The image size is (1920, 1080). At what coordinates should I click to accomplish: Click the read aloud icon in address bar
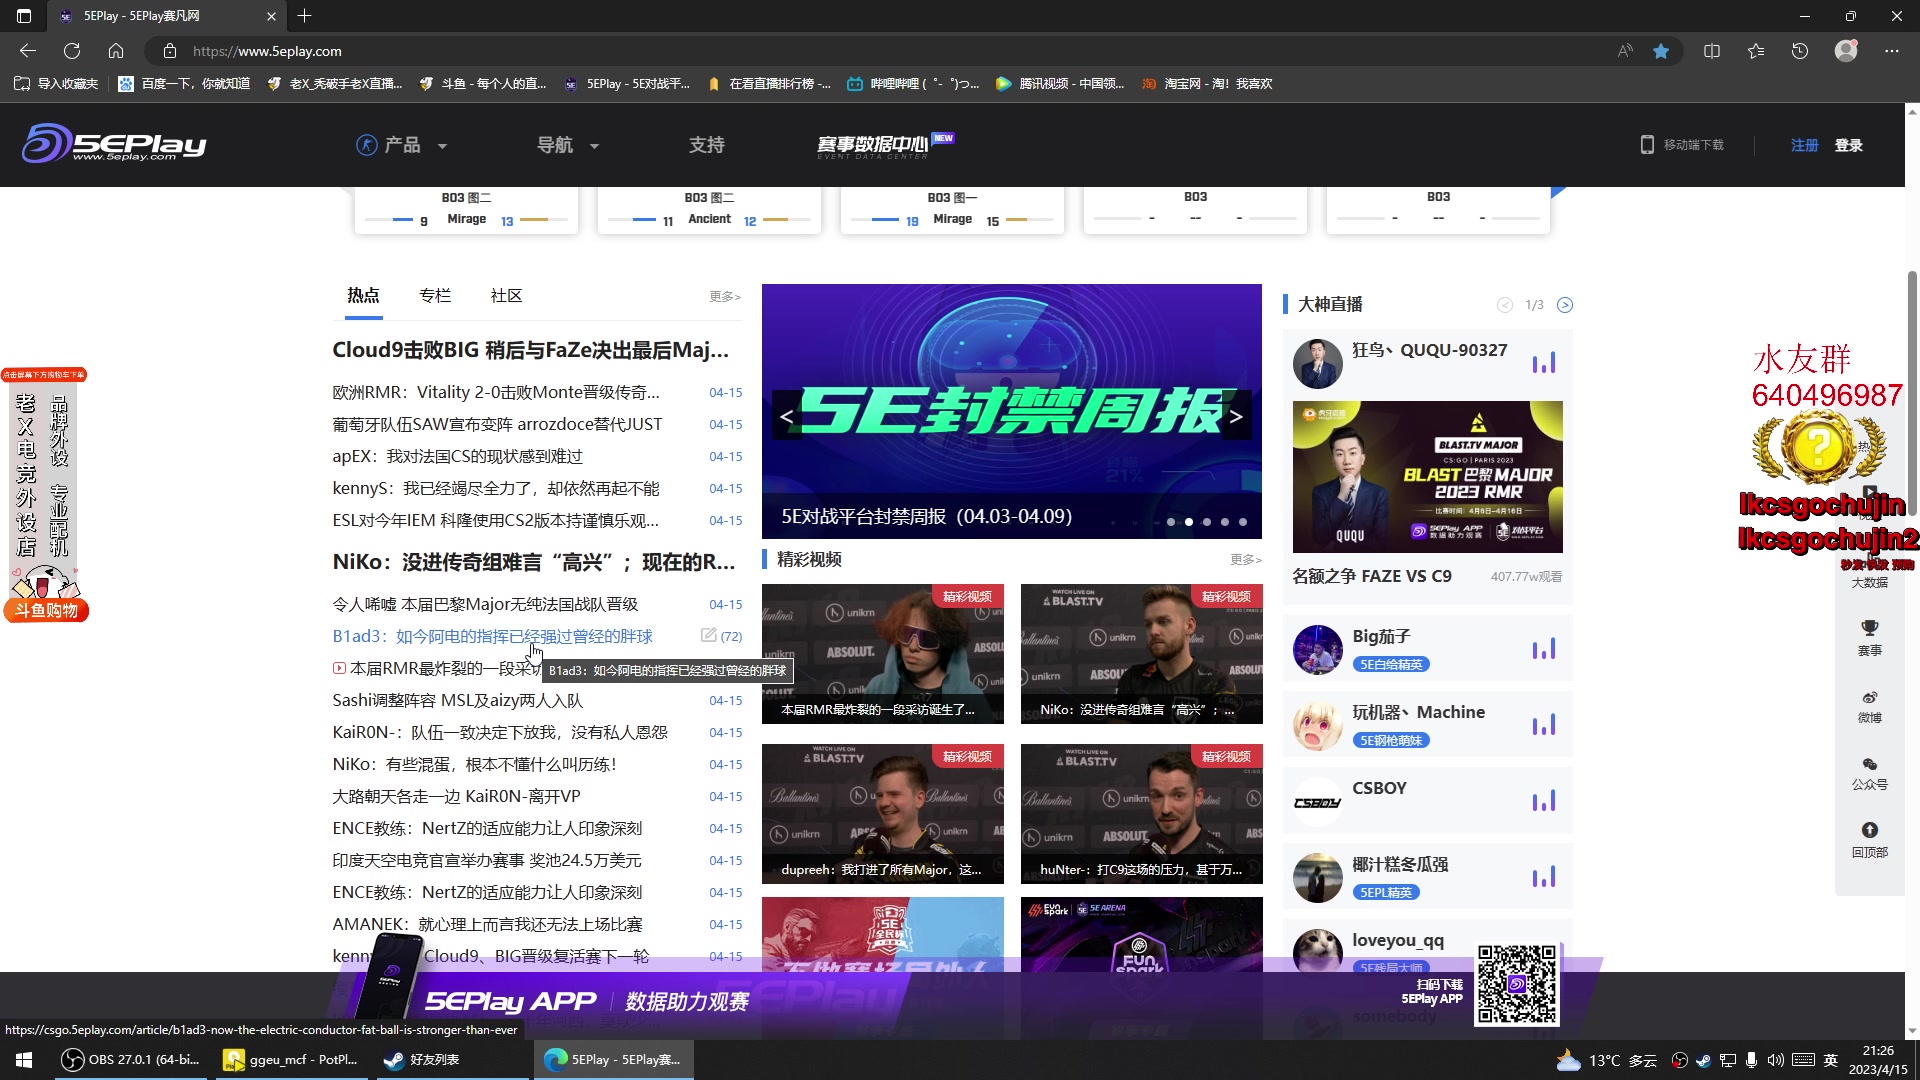point(1625,51)
